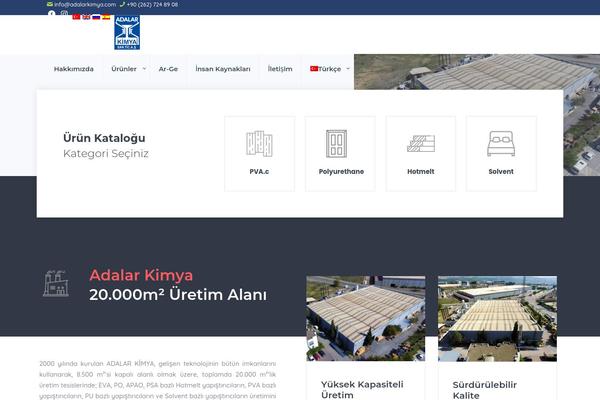Click the Kategori Seçiniz subtitle
Screen dimensions: 600x400
[106, 153]
